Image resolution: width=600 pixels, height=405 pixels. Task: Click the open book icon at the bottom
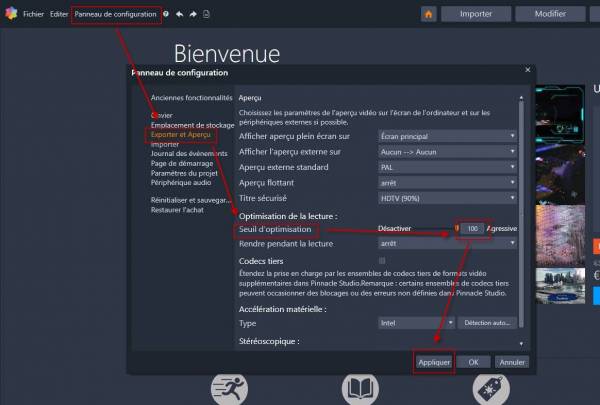360,390
